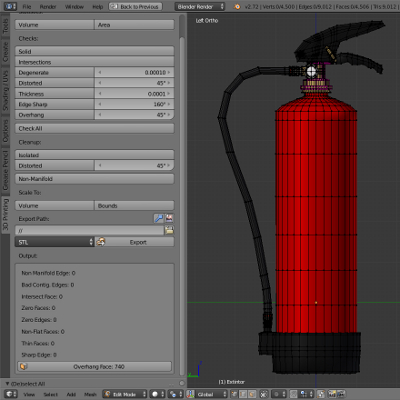The height and width of the screenshot is (400, 400).
Task: Click Cleanup Distorted angle field 45°
Action: tap(134, 165)
